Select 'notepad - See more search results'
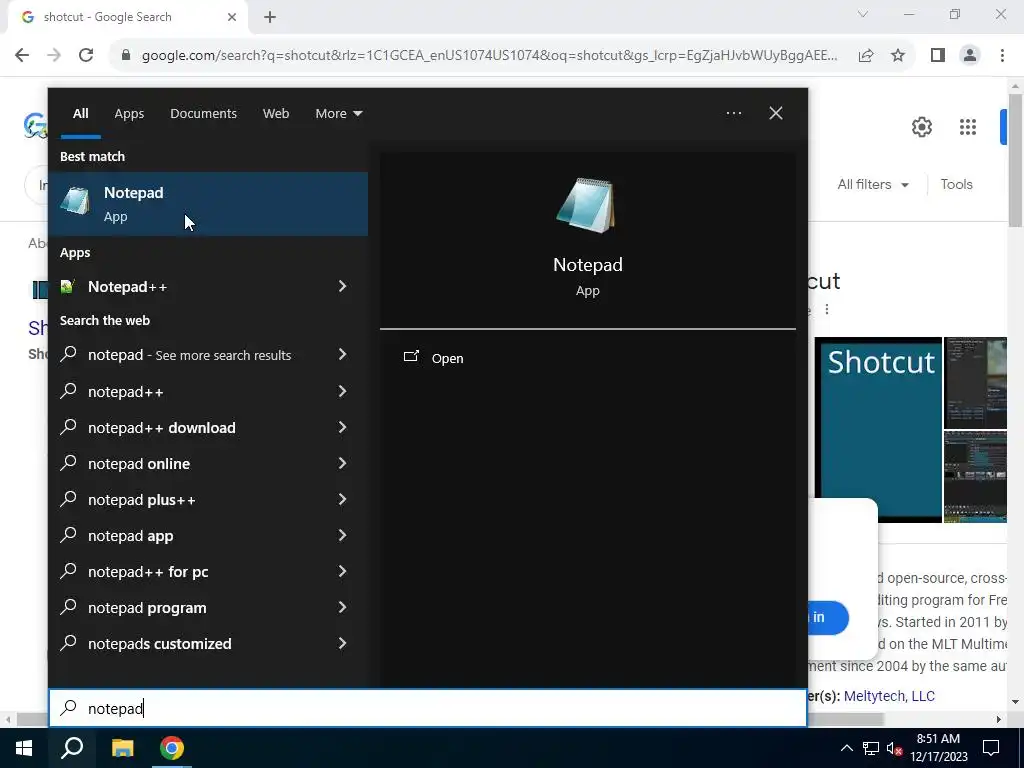1024x768 pixels. click(189, 355)
